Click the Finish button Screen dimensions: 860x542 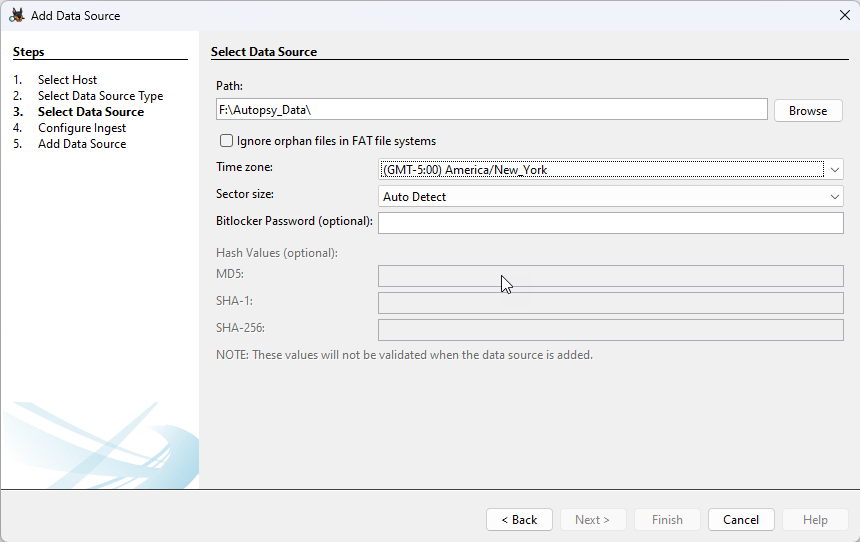coord(667,520)
